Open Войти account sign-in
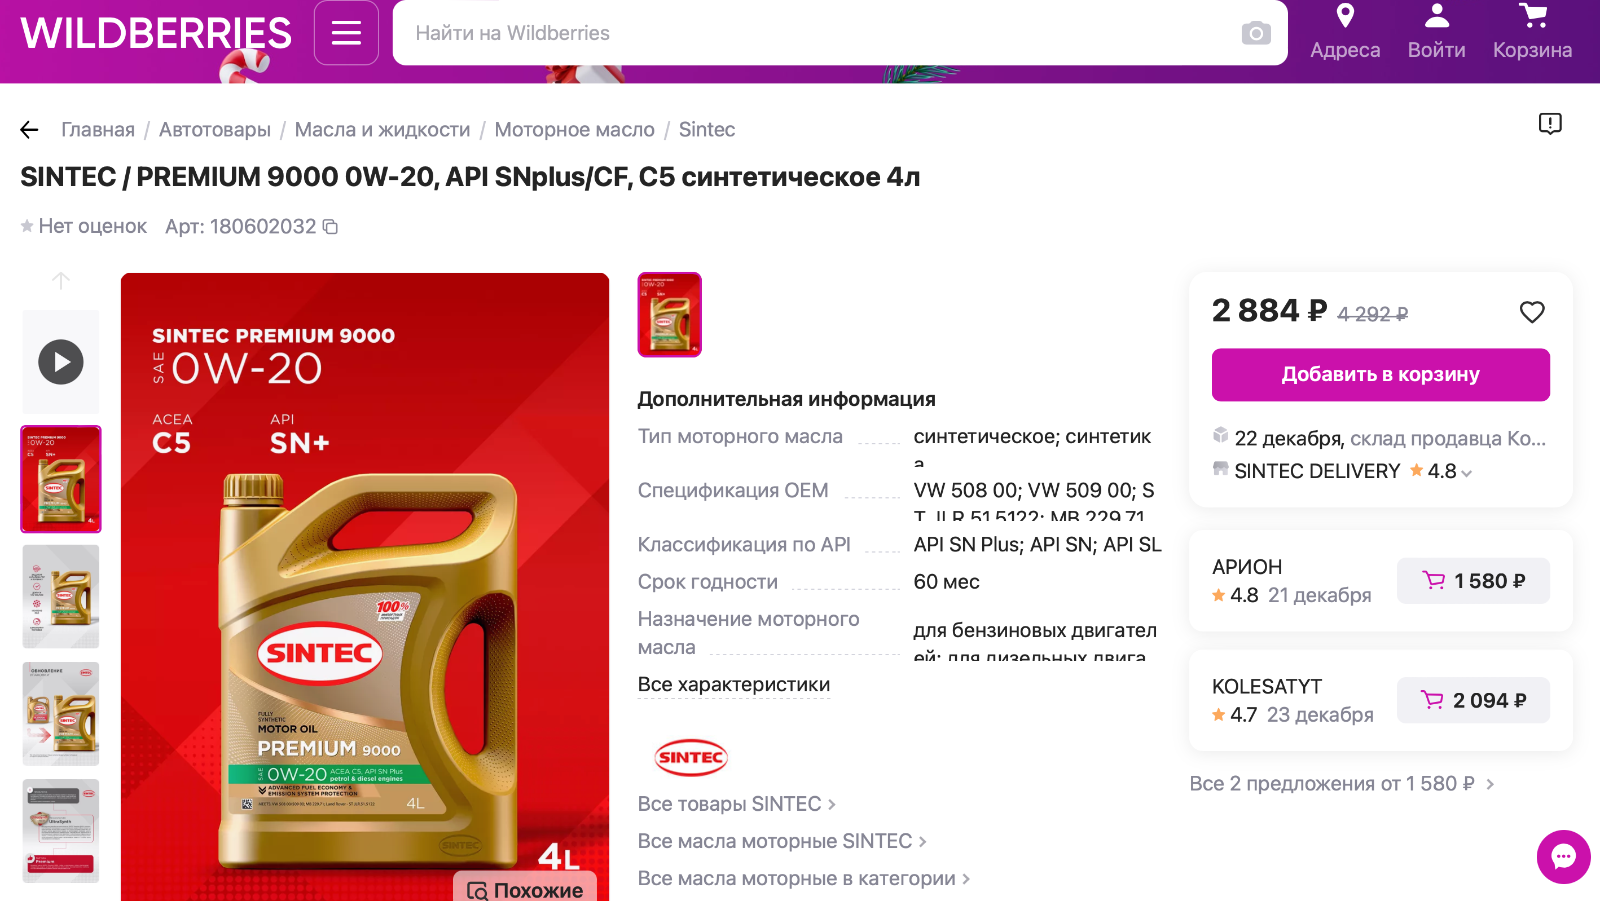The width and height of the screenshot is (1600, 901). tap(1436, 32)
